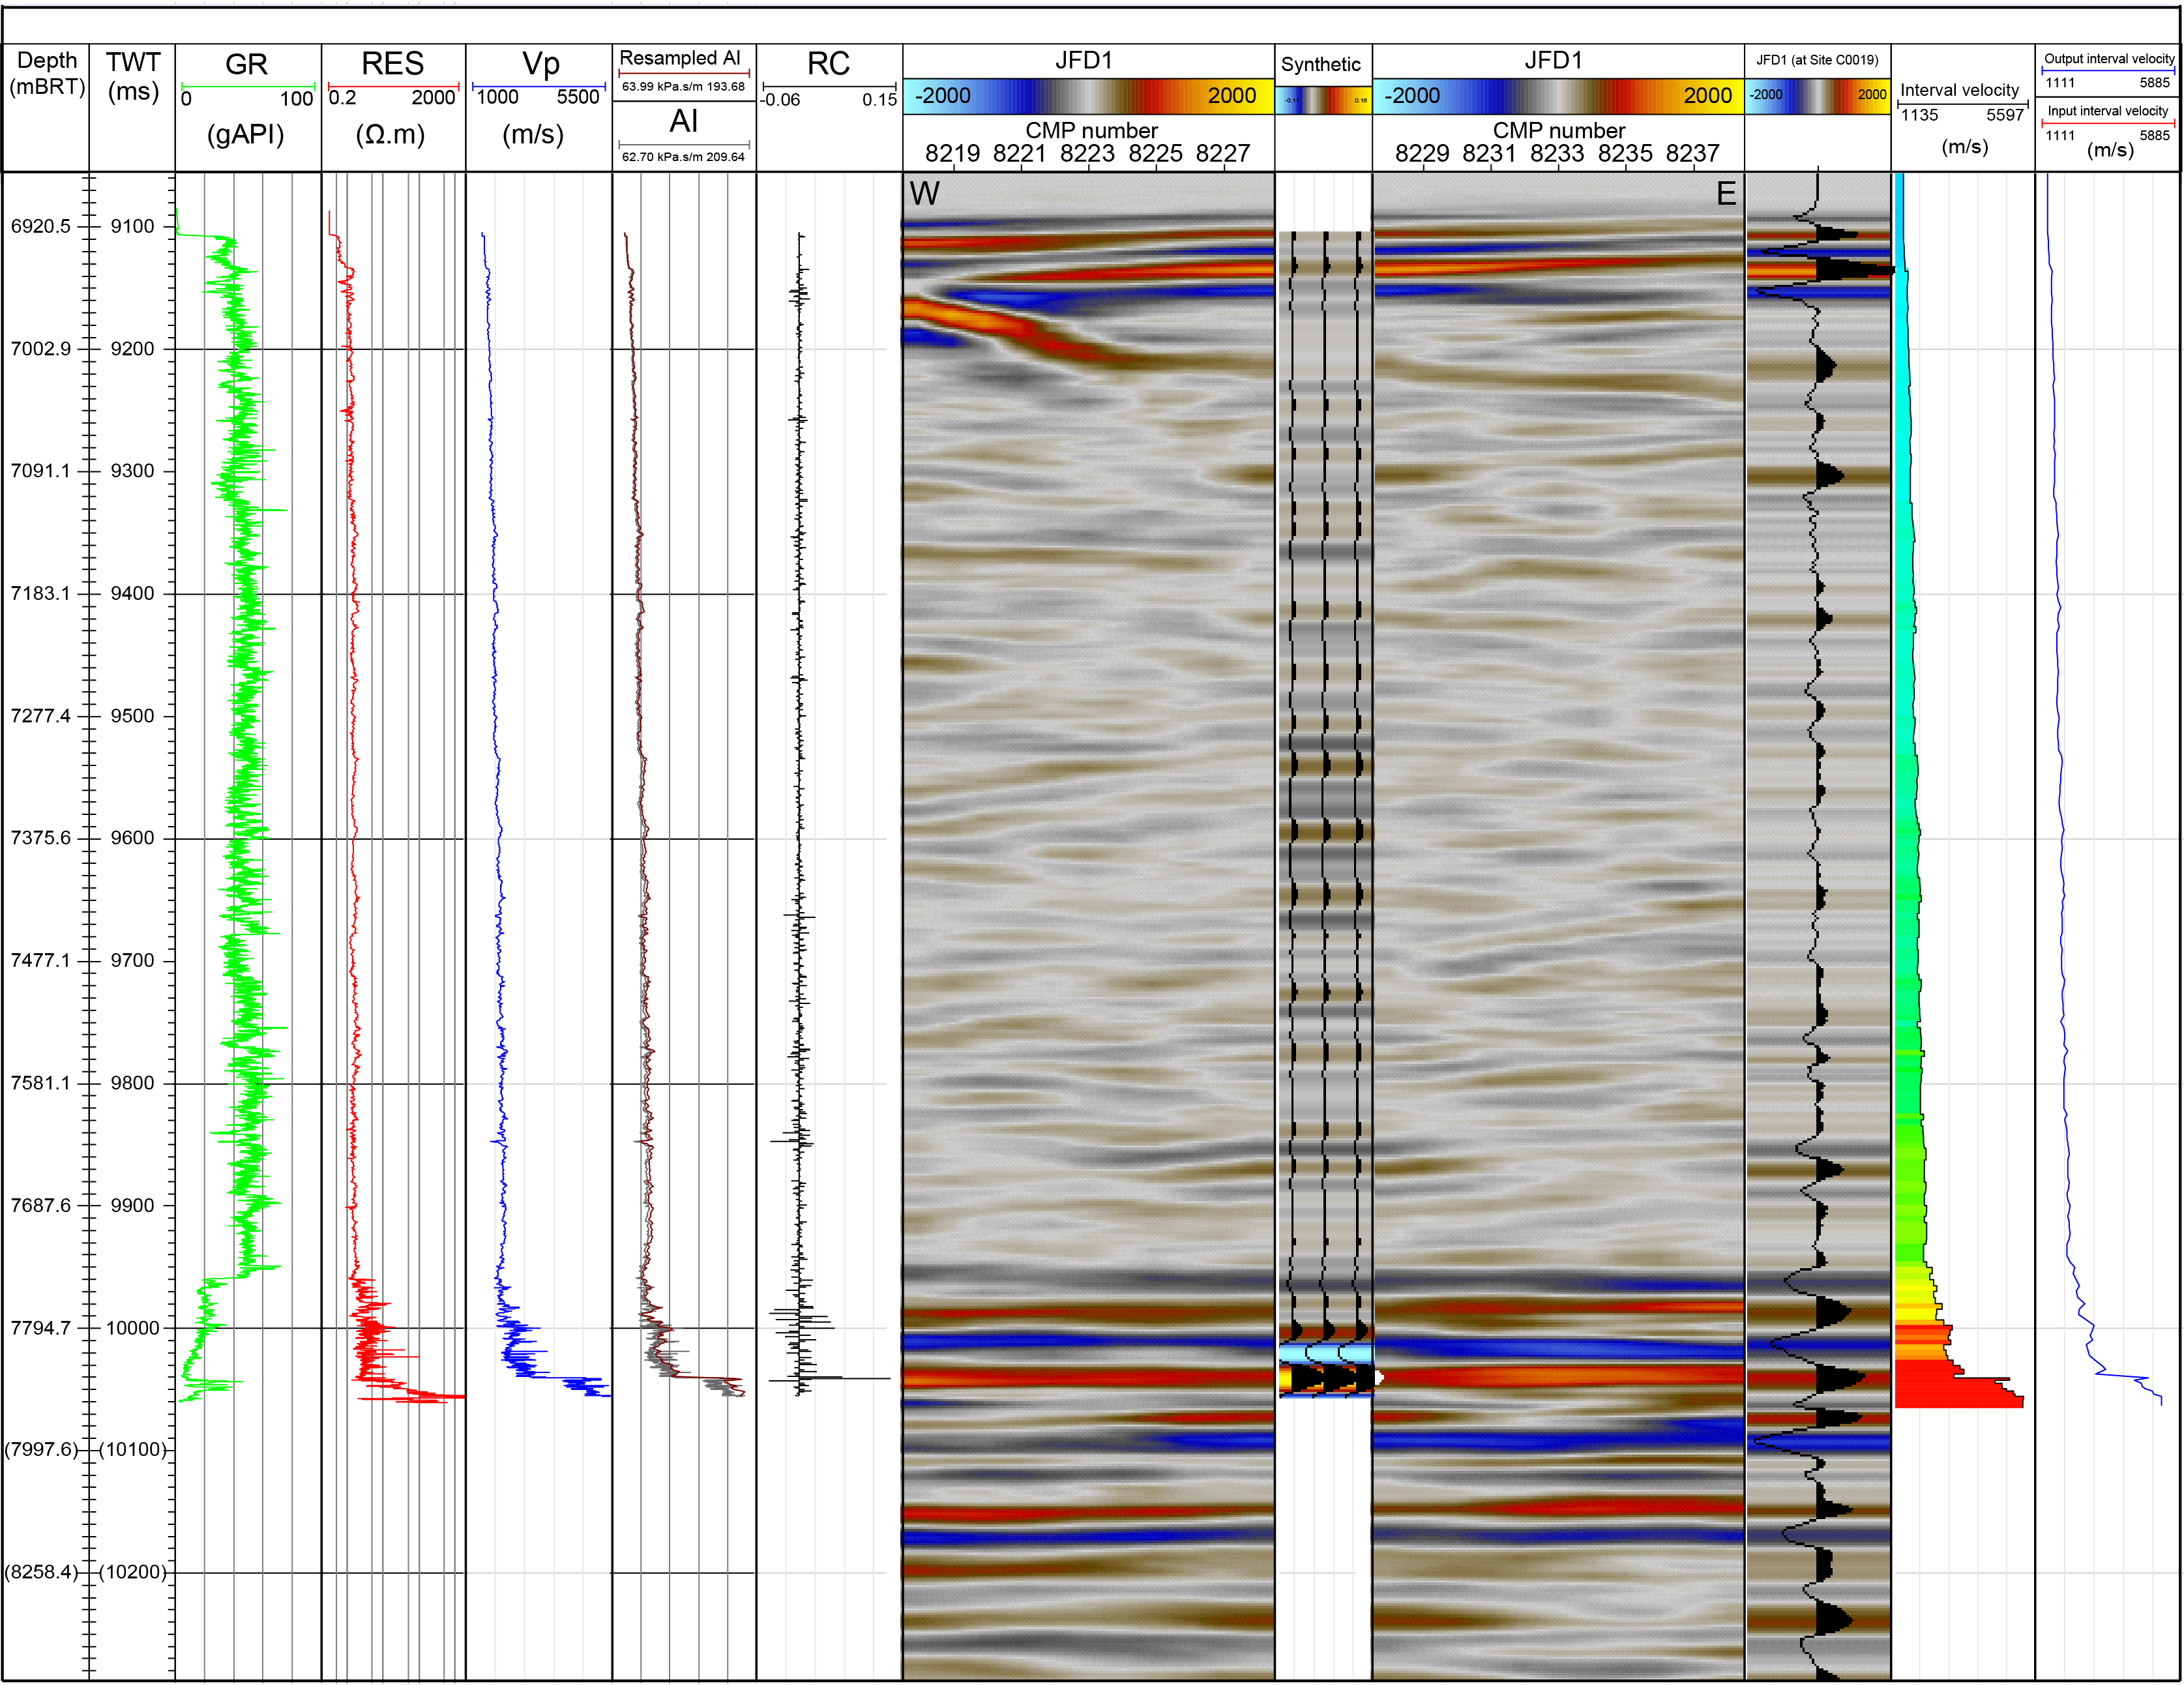Select the RES track title
The width and height of the screenshot is (2184, 1686).
(392, 64)
